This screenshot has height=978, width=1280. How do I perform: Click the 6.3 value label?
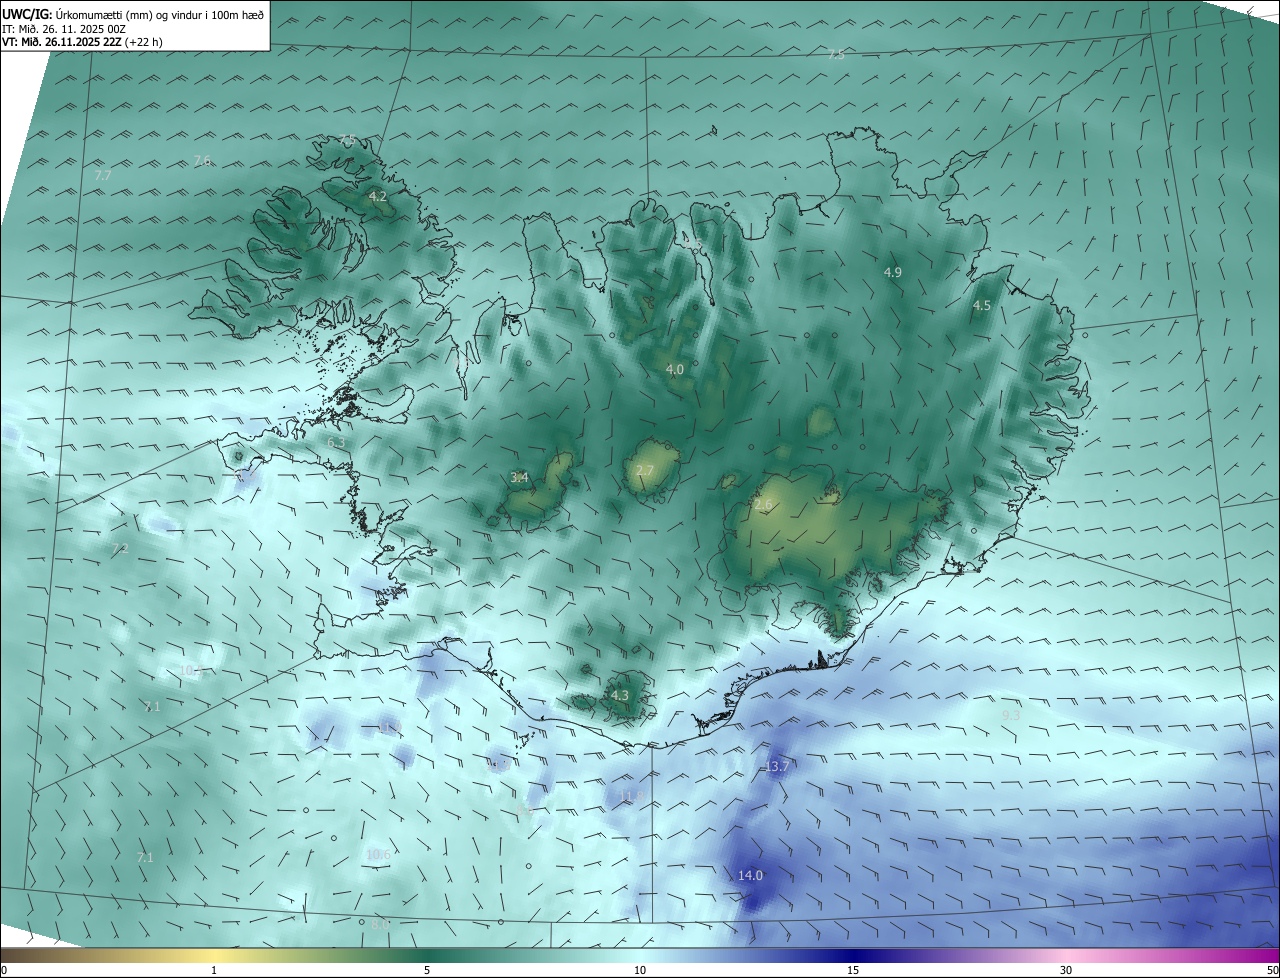336,441
